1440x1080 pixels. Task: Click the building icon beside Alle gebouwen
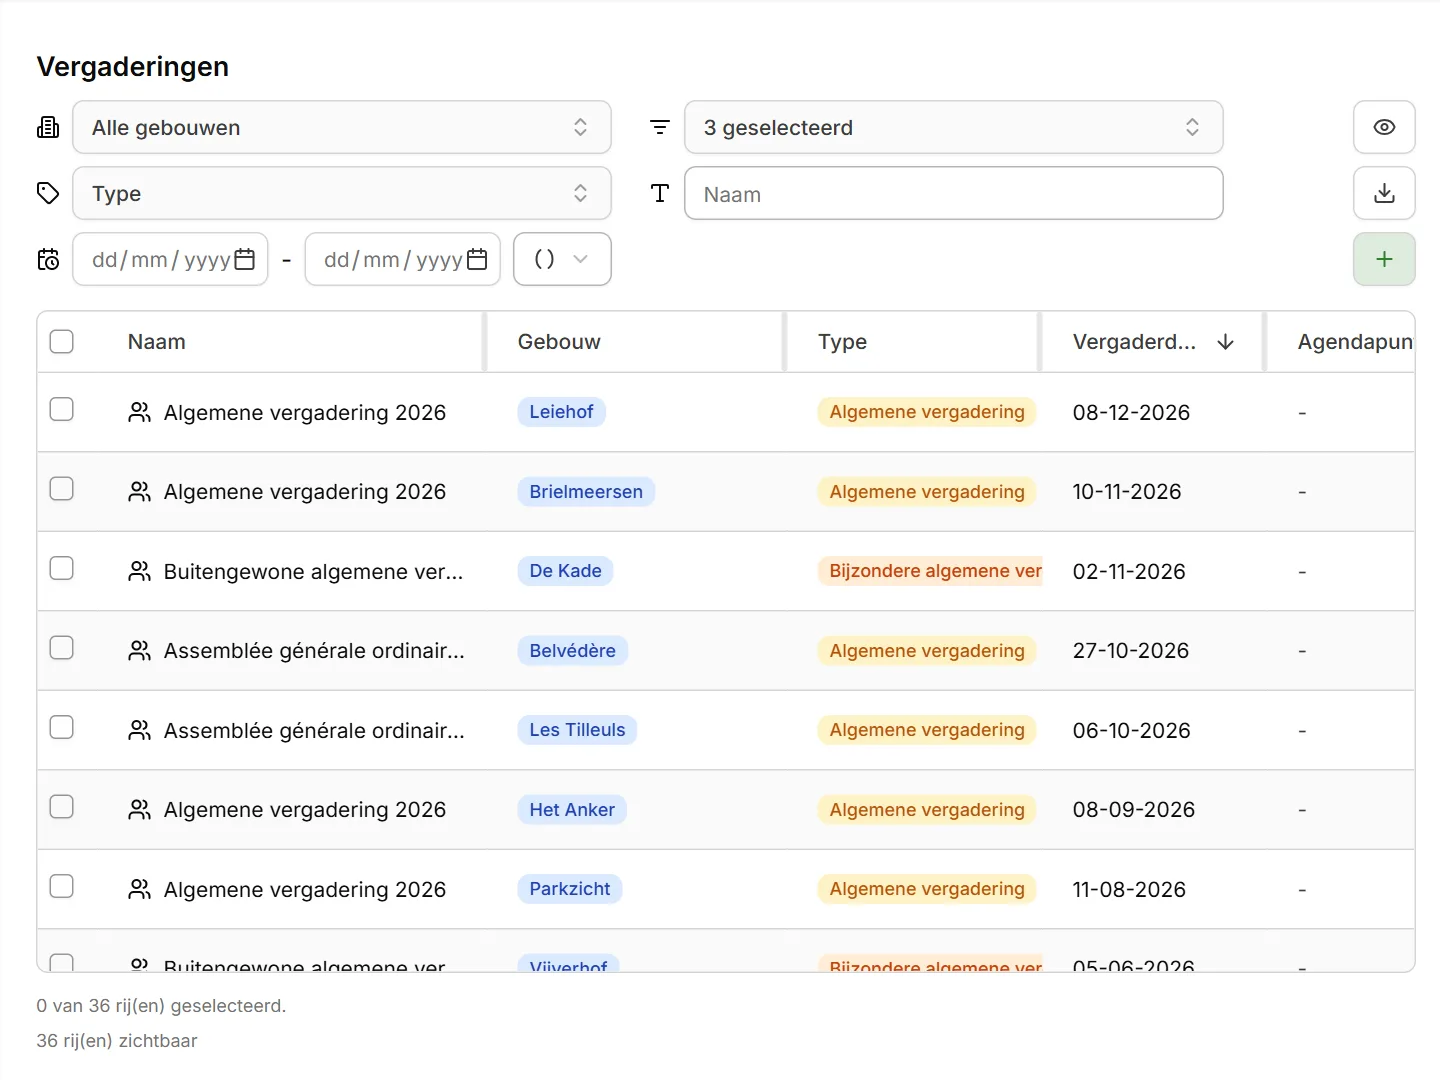[48, 127]
